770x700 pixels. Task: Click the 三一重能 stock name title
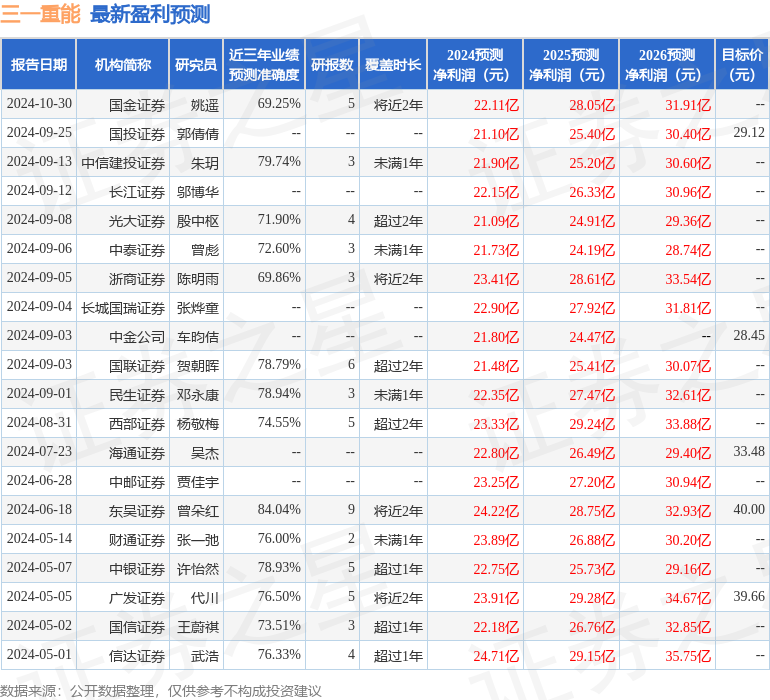click(40, 15)
